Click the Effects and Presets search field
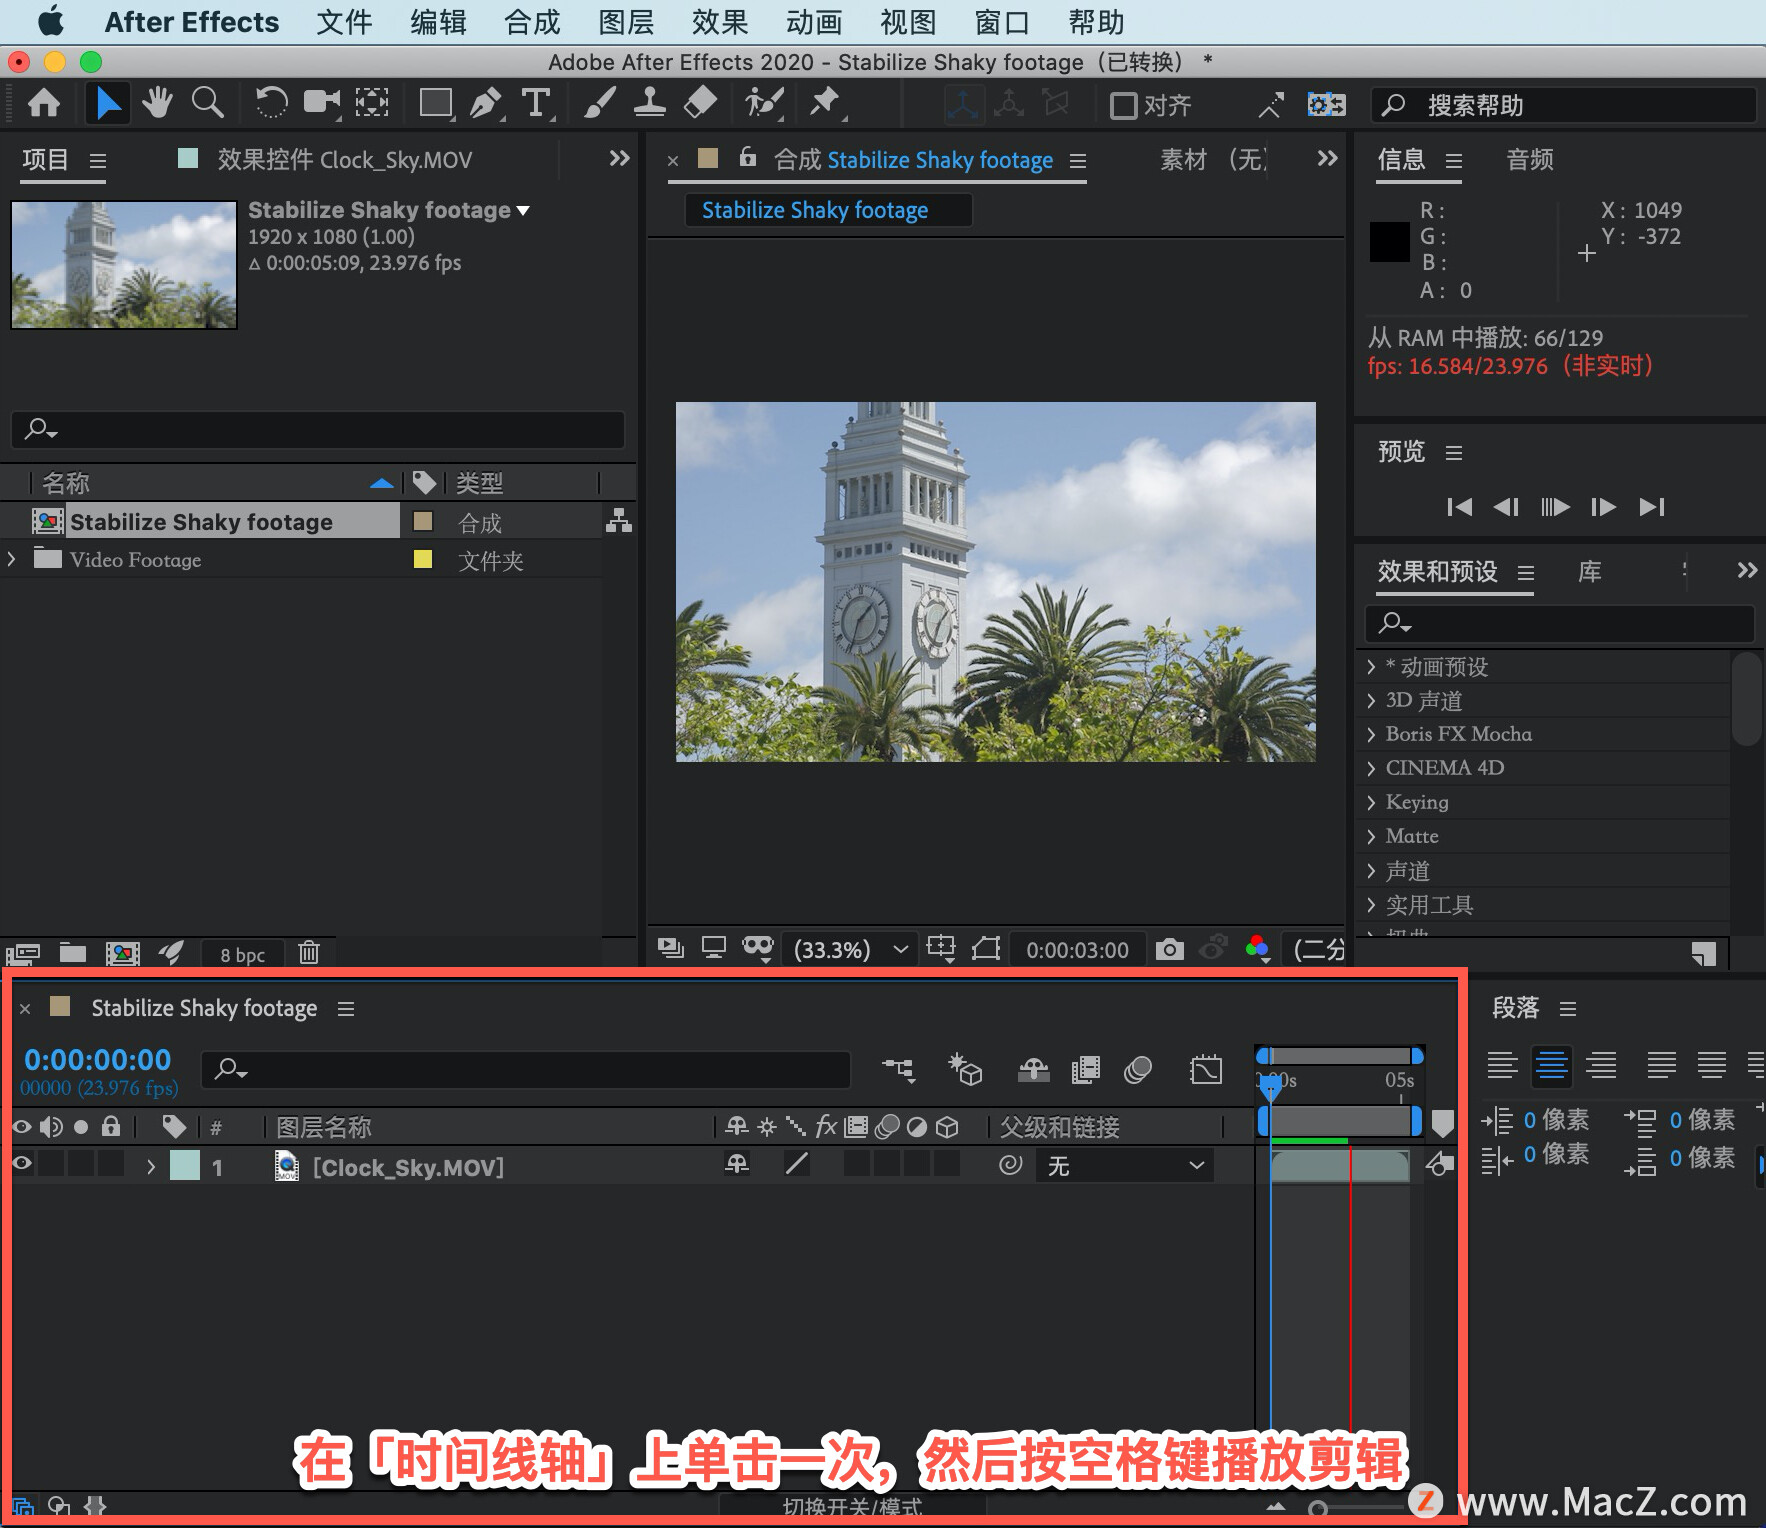The height and width of the screenshot is (1528, 1766). tap(1558, 623)
